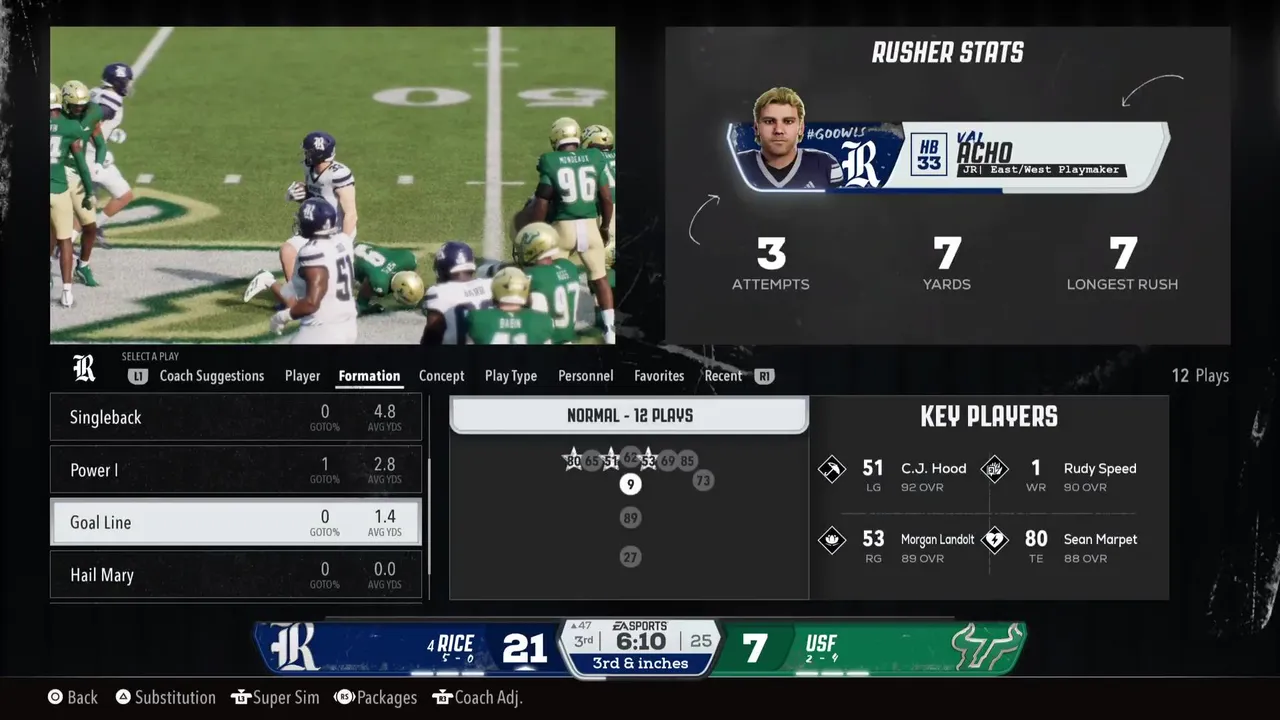1280x720 pixels.
Task: Click the Sean Marpet ability diamond icon
Action: (995, 540)
